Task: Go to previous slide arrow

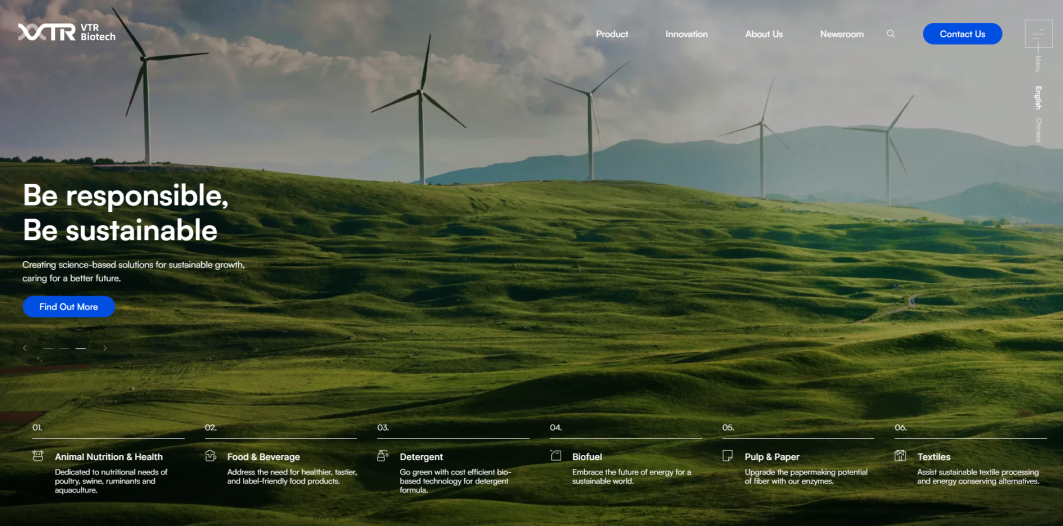Action: (25, 348)
